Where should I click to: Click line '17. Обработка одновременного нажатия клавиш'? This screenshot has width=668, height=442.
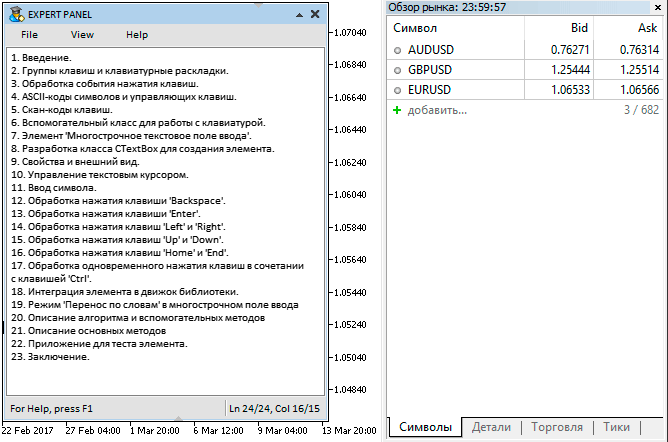[x=157, y=273]
